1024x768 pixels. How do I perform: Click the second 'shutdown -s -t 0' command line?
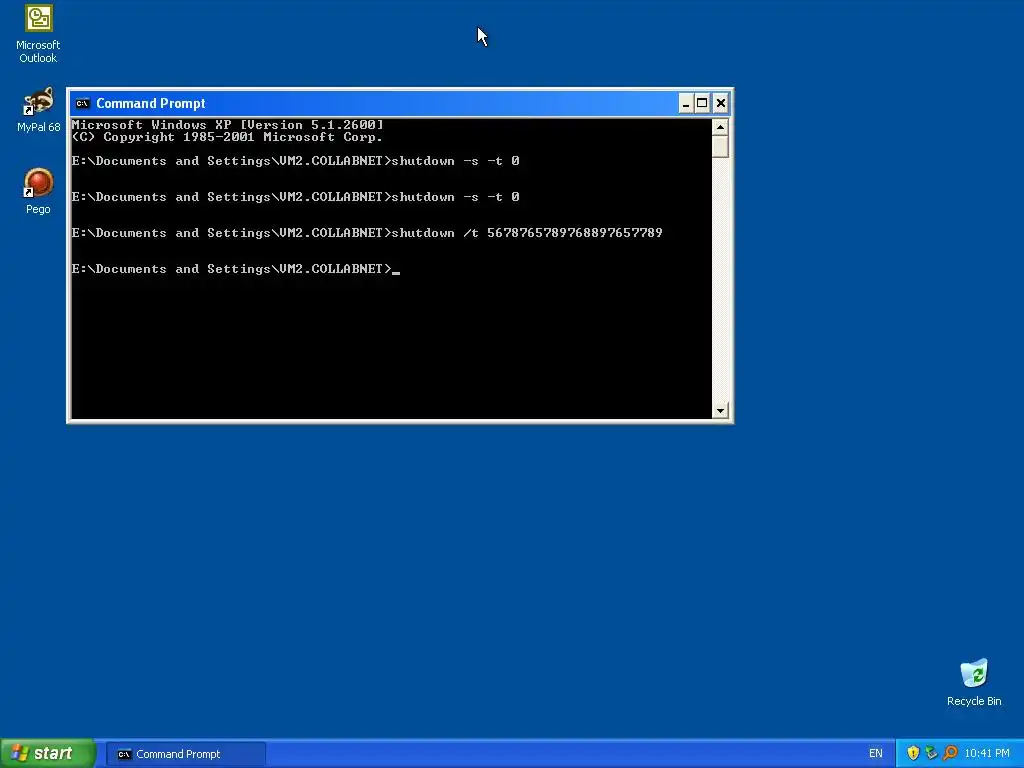click(x=295, y=197)
